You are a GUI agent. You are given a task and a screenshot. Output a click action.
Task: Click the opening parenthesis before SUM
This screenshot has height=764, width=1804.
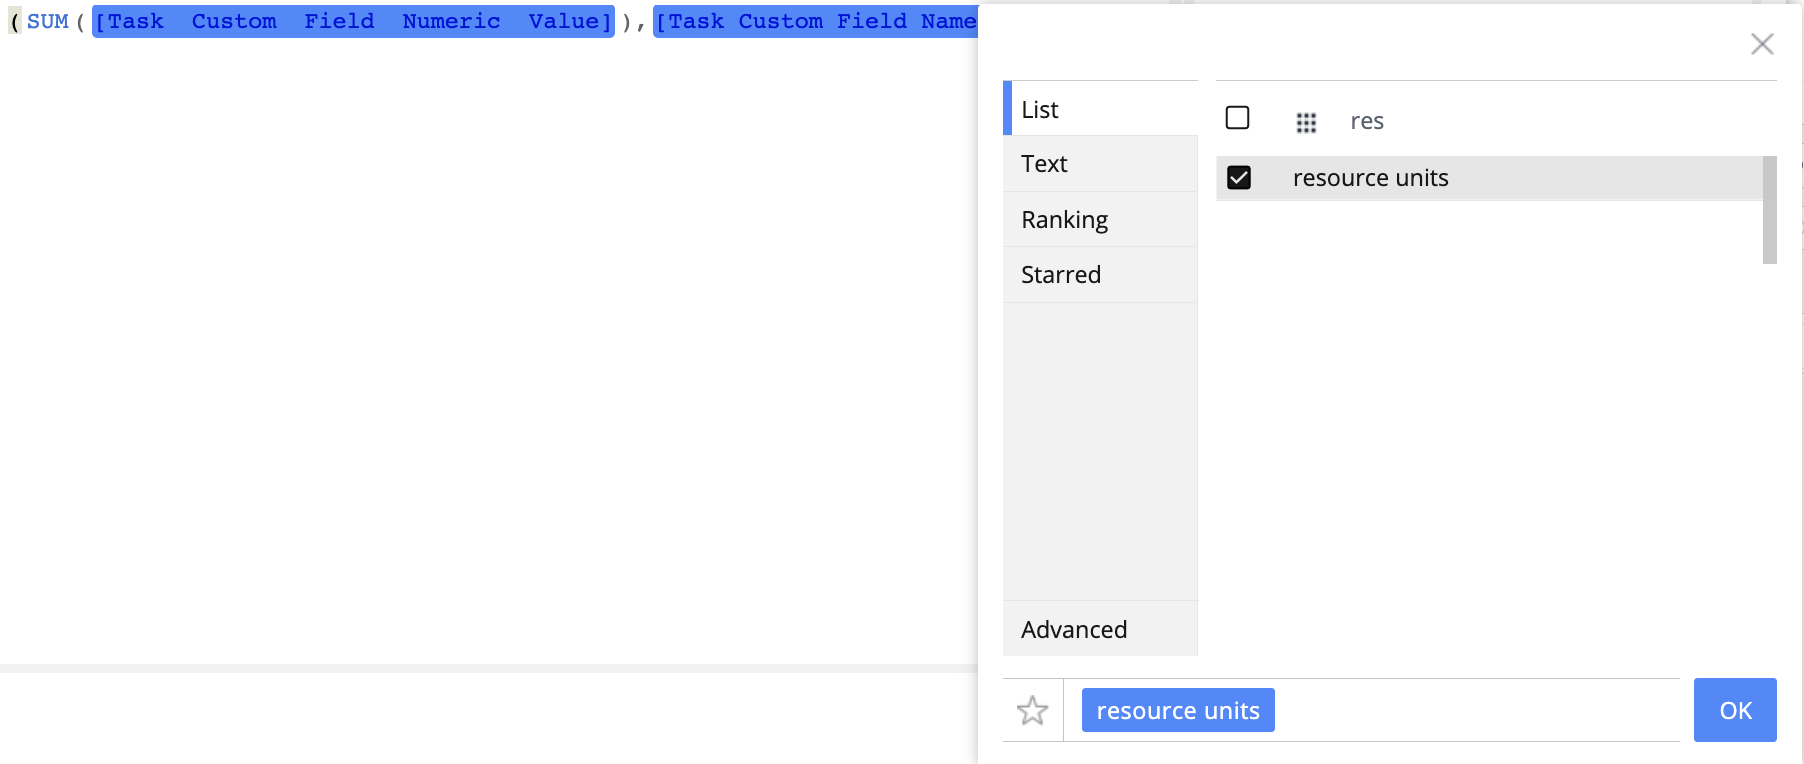pyautogui.click(x=15, y=21)
